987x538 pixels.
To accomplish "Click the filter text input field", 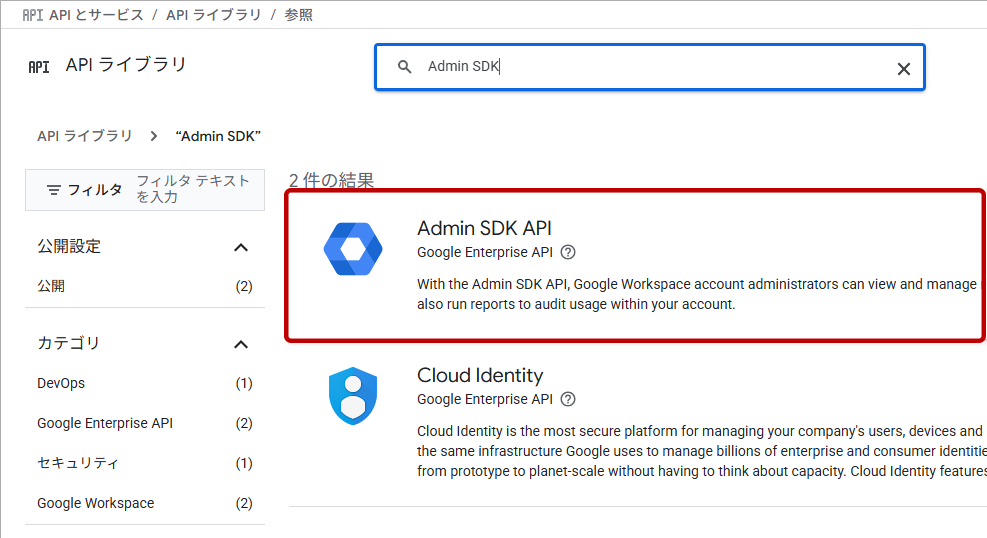I will [195, 189].
